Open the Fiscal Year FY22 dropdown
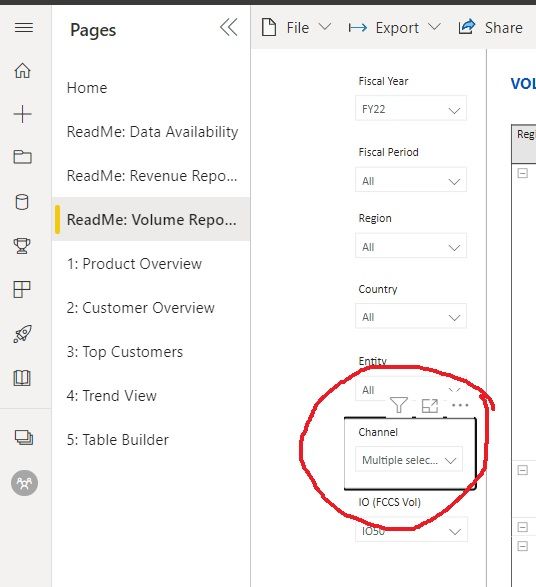Image resolution: width=536 pixels, height=587 pixels. pos(411,109)
